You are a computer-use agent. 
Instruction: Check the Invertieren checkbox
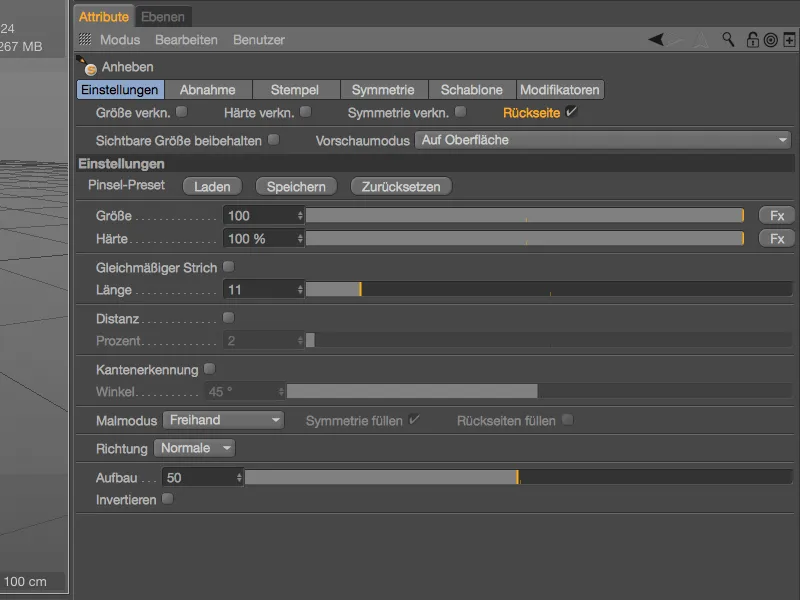click(167, 498)
